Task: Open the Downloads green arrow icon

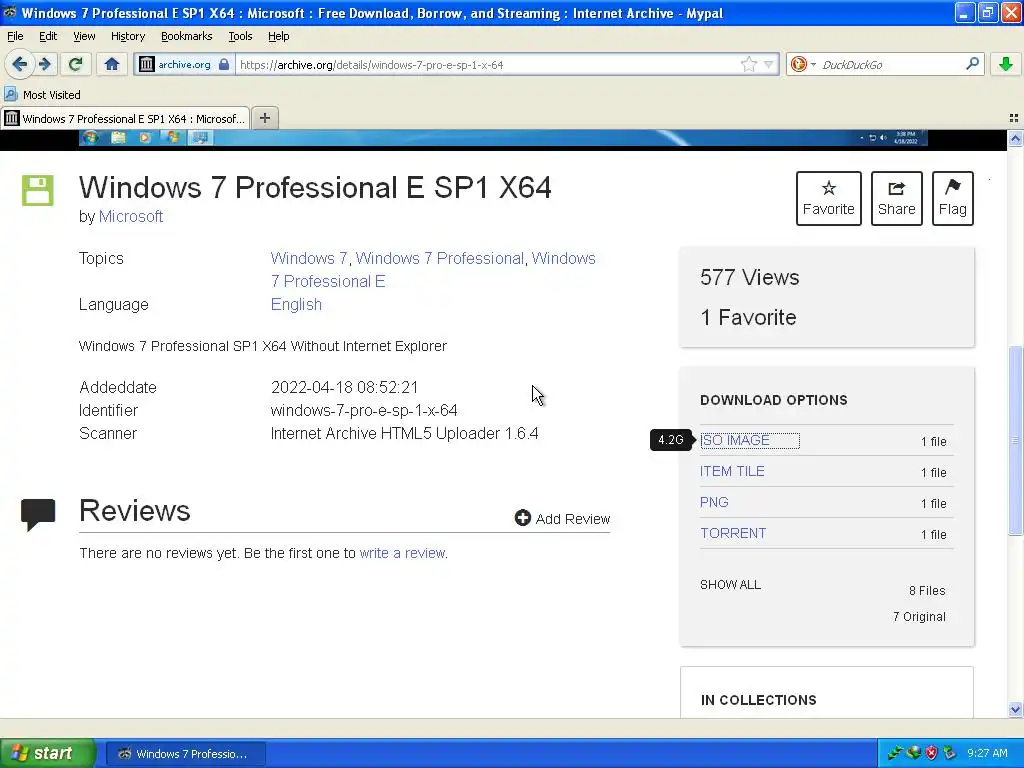Action: click(x=1006, y=64)
